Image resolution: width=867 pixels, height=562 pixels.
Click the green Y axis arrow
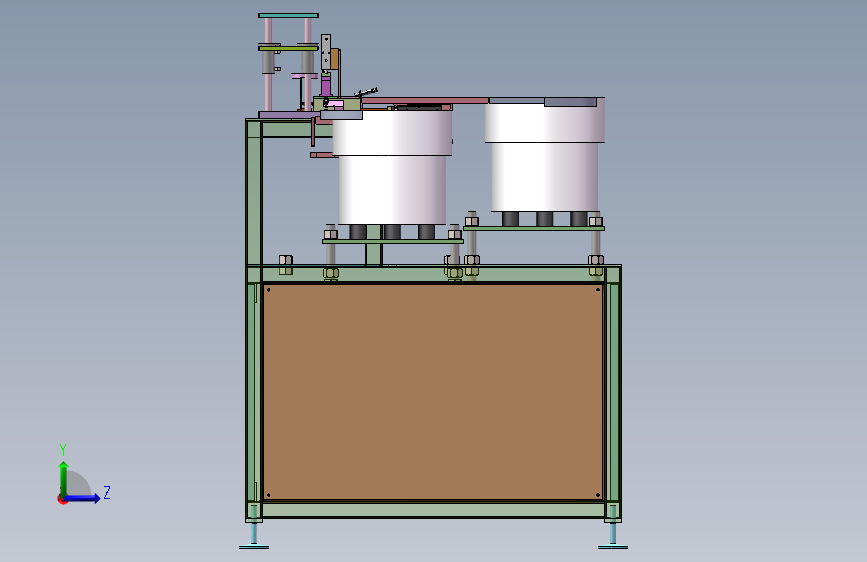[64, 478]
